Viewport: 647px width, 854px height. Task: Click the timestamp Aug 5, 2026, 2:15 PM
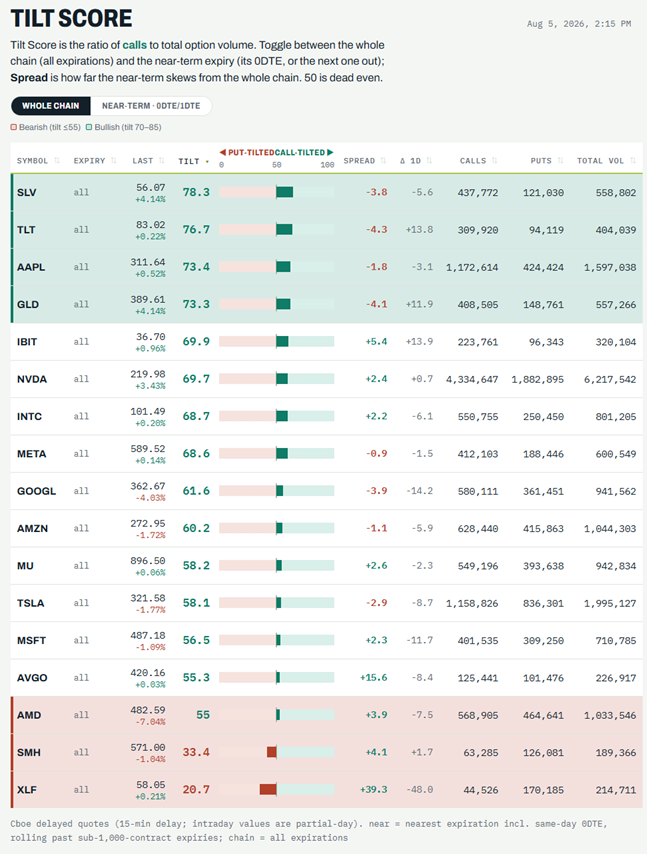point(579,23)
